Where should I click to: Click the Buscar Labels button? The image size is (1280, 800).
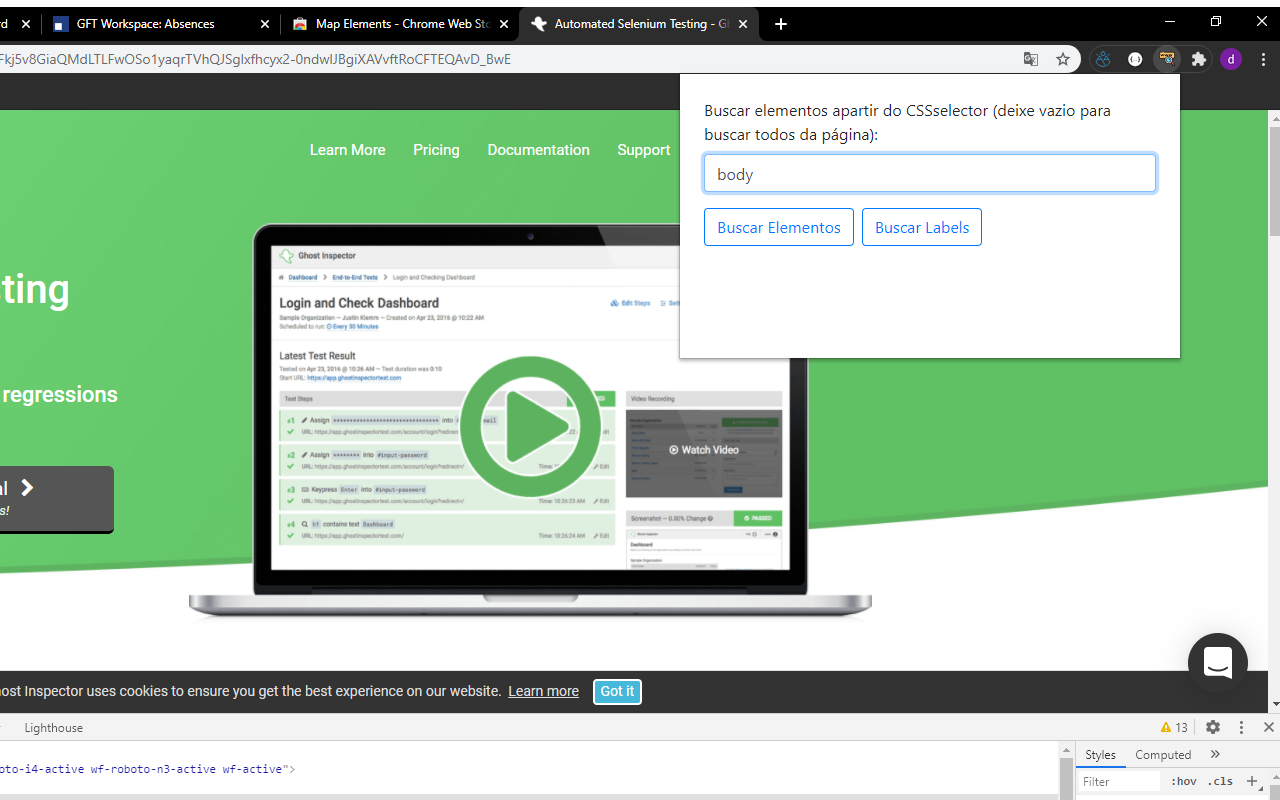922,227
